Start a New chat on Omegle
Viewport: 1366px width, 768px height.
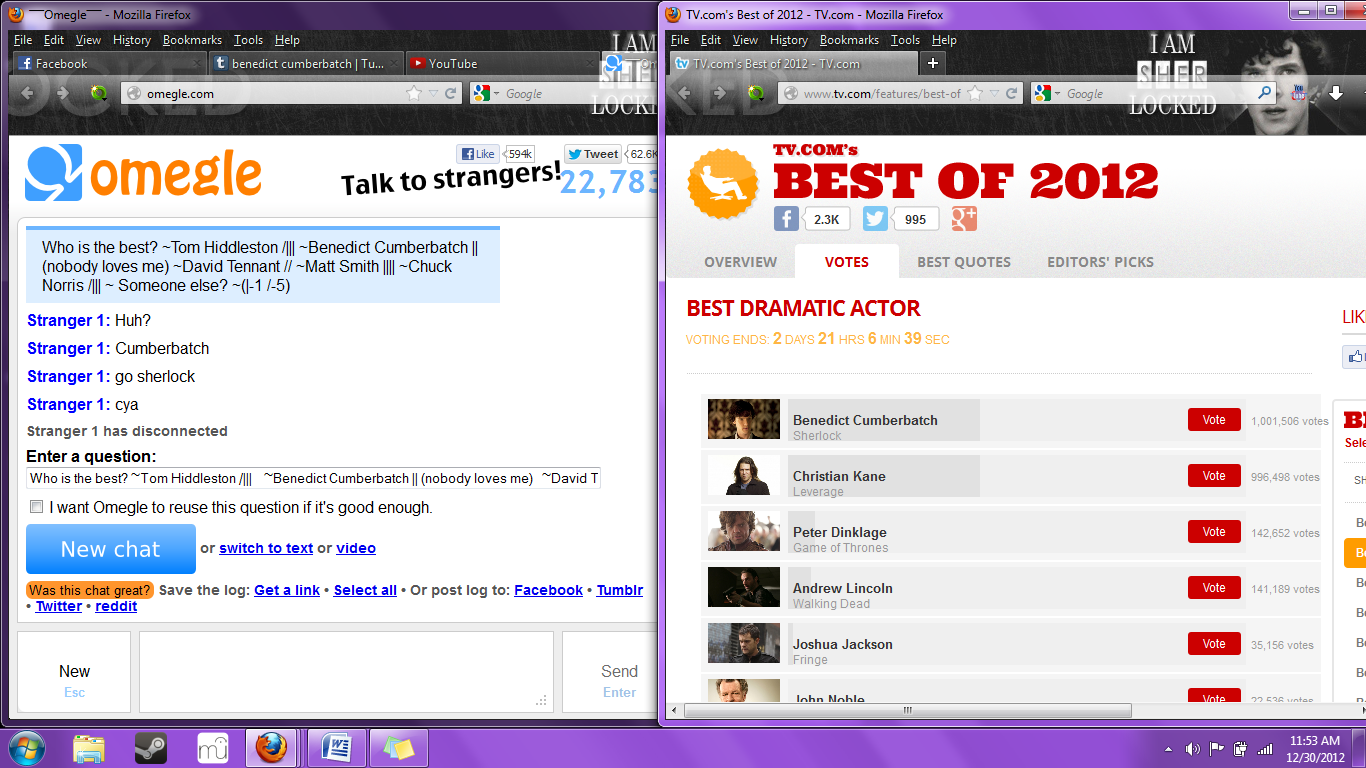click(x=111, y=549)
